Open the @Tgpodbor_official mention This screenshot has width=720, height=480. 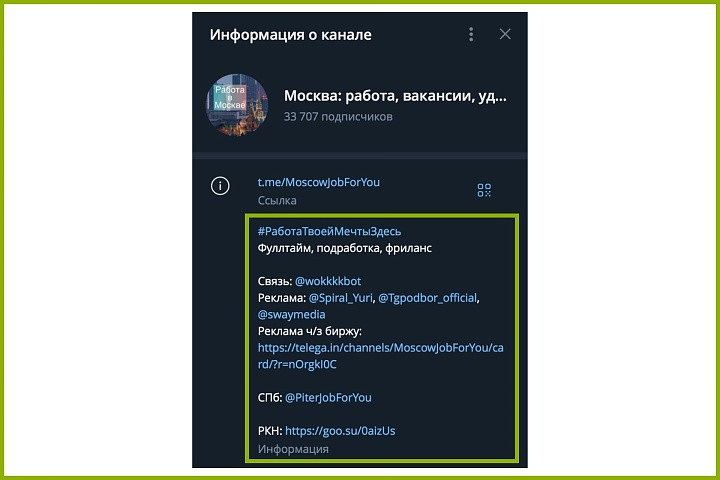click(428, 298)
